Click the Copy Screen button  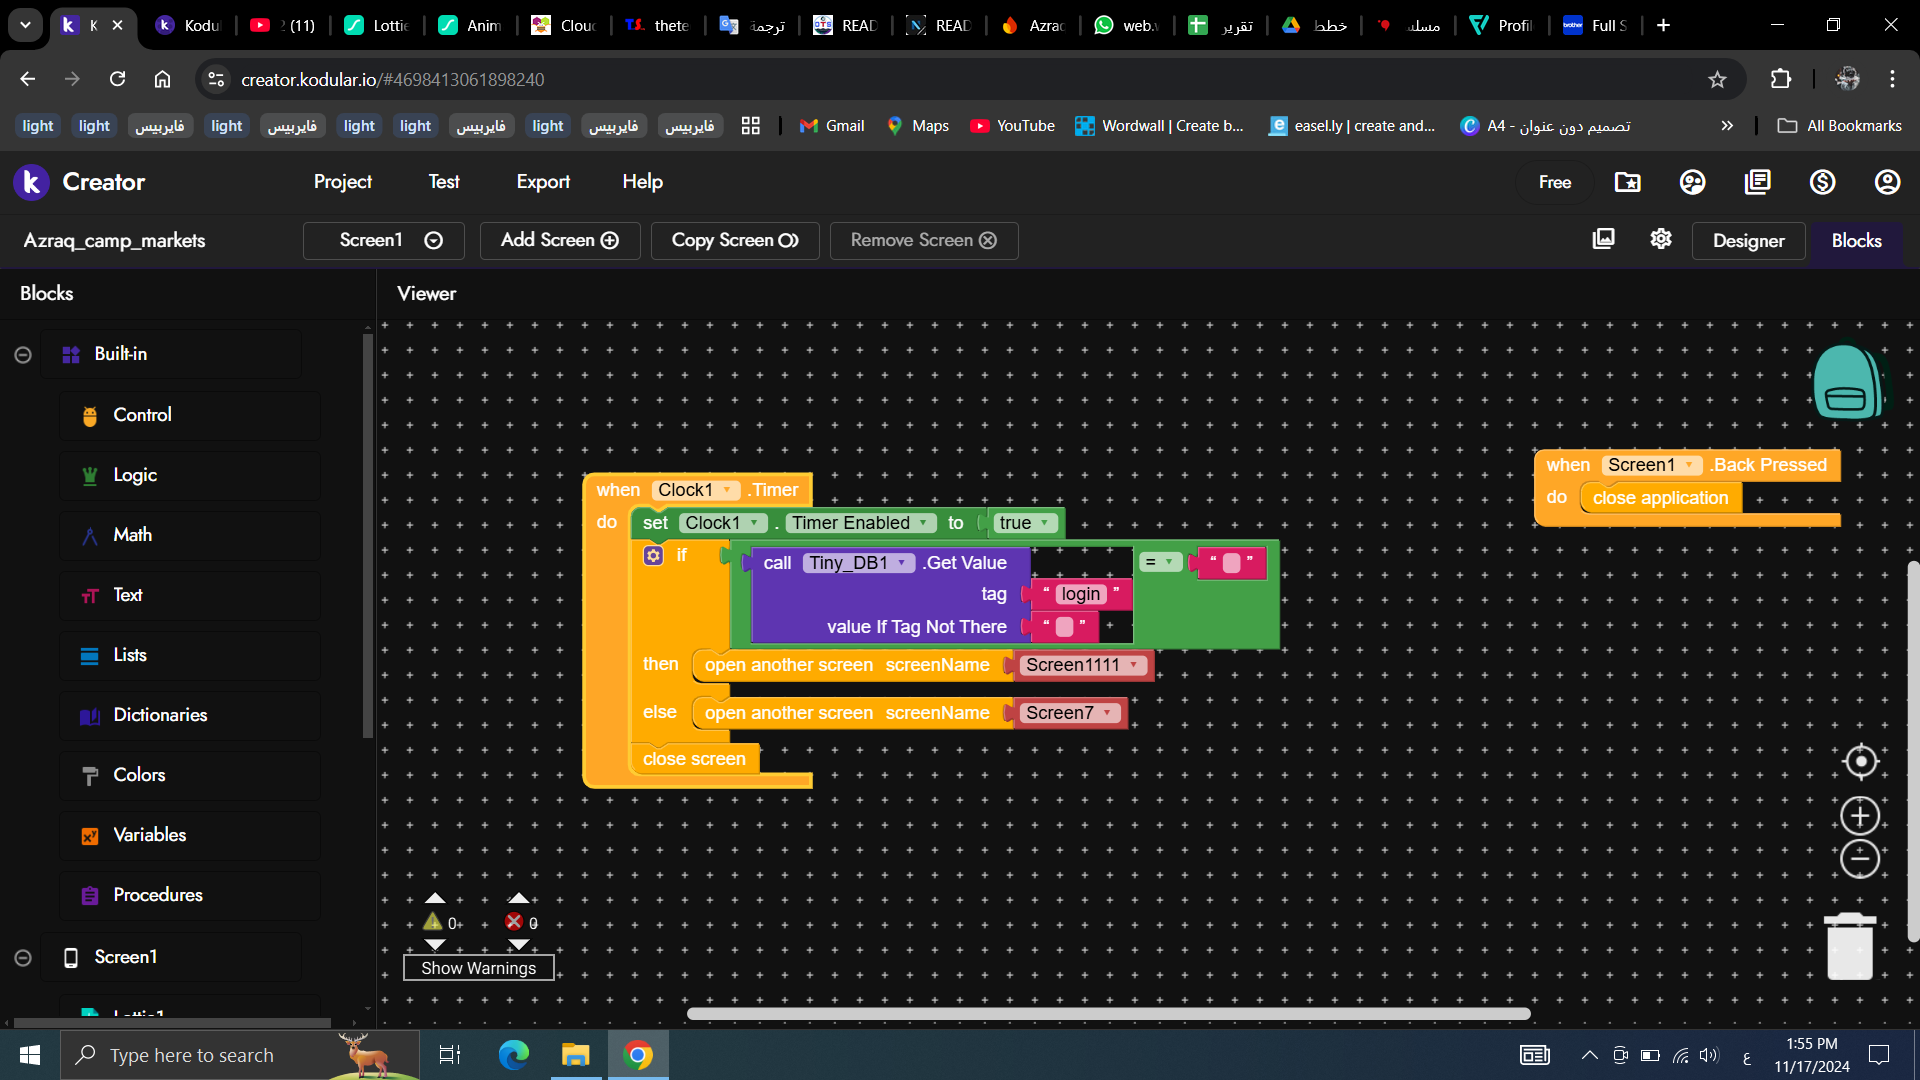(x=734, y=240)
